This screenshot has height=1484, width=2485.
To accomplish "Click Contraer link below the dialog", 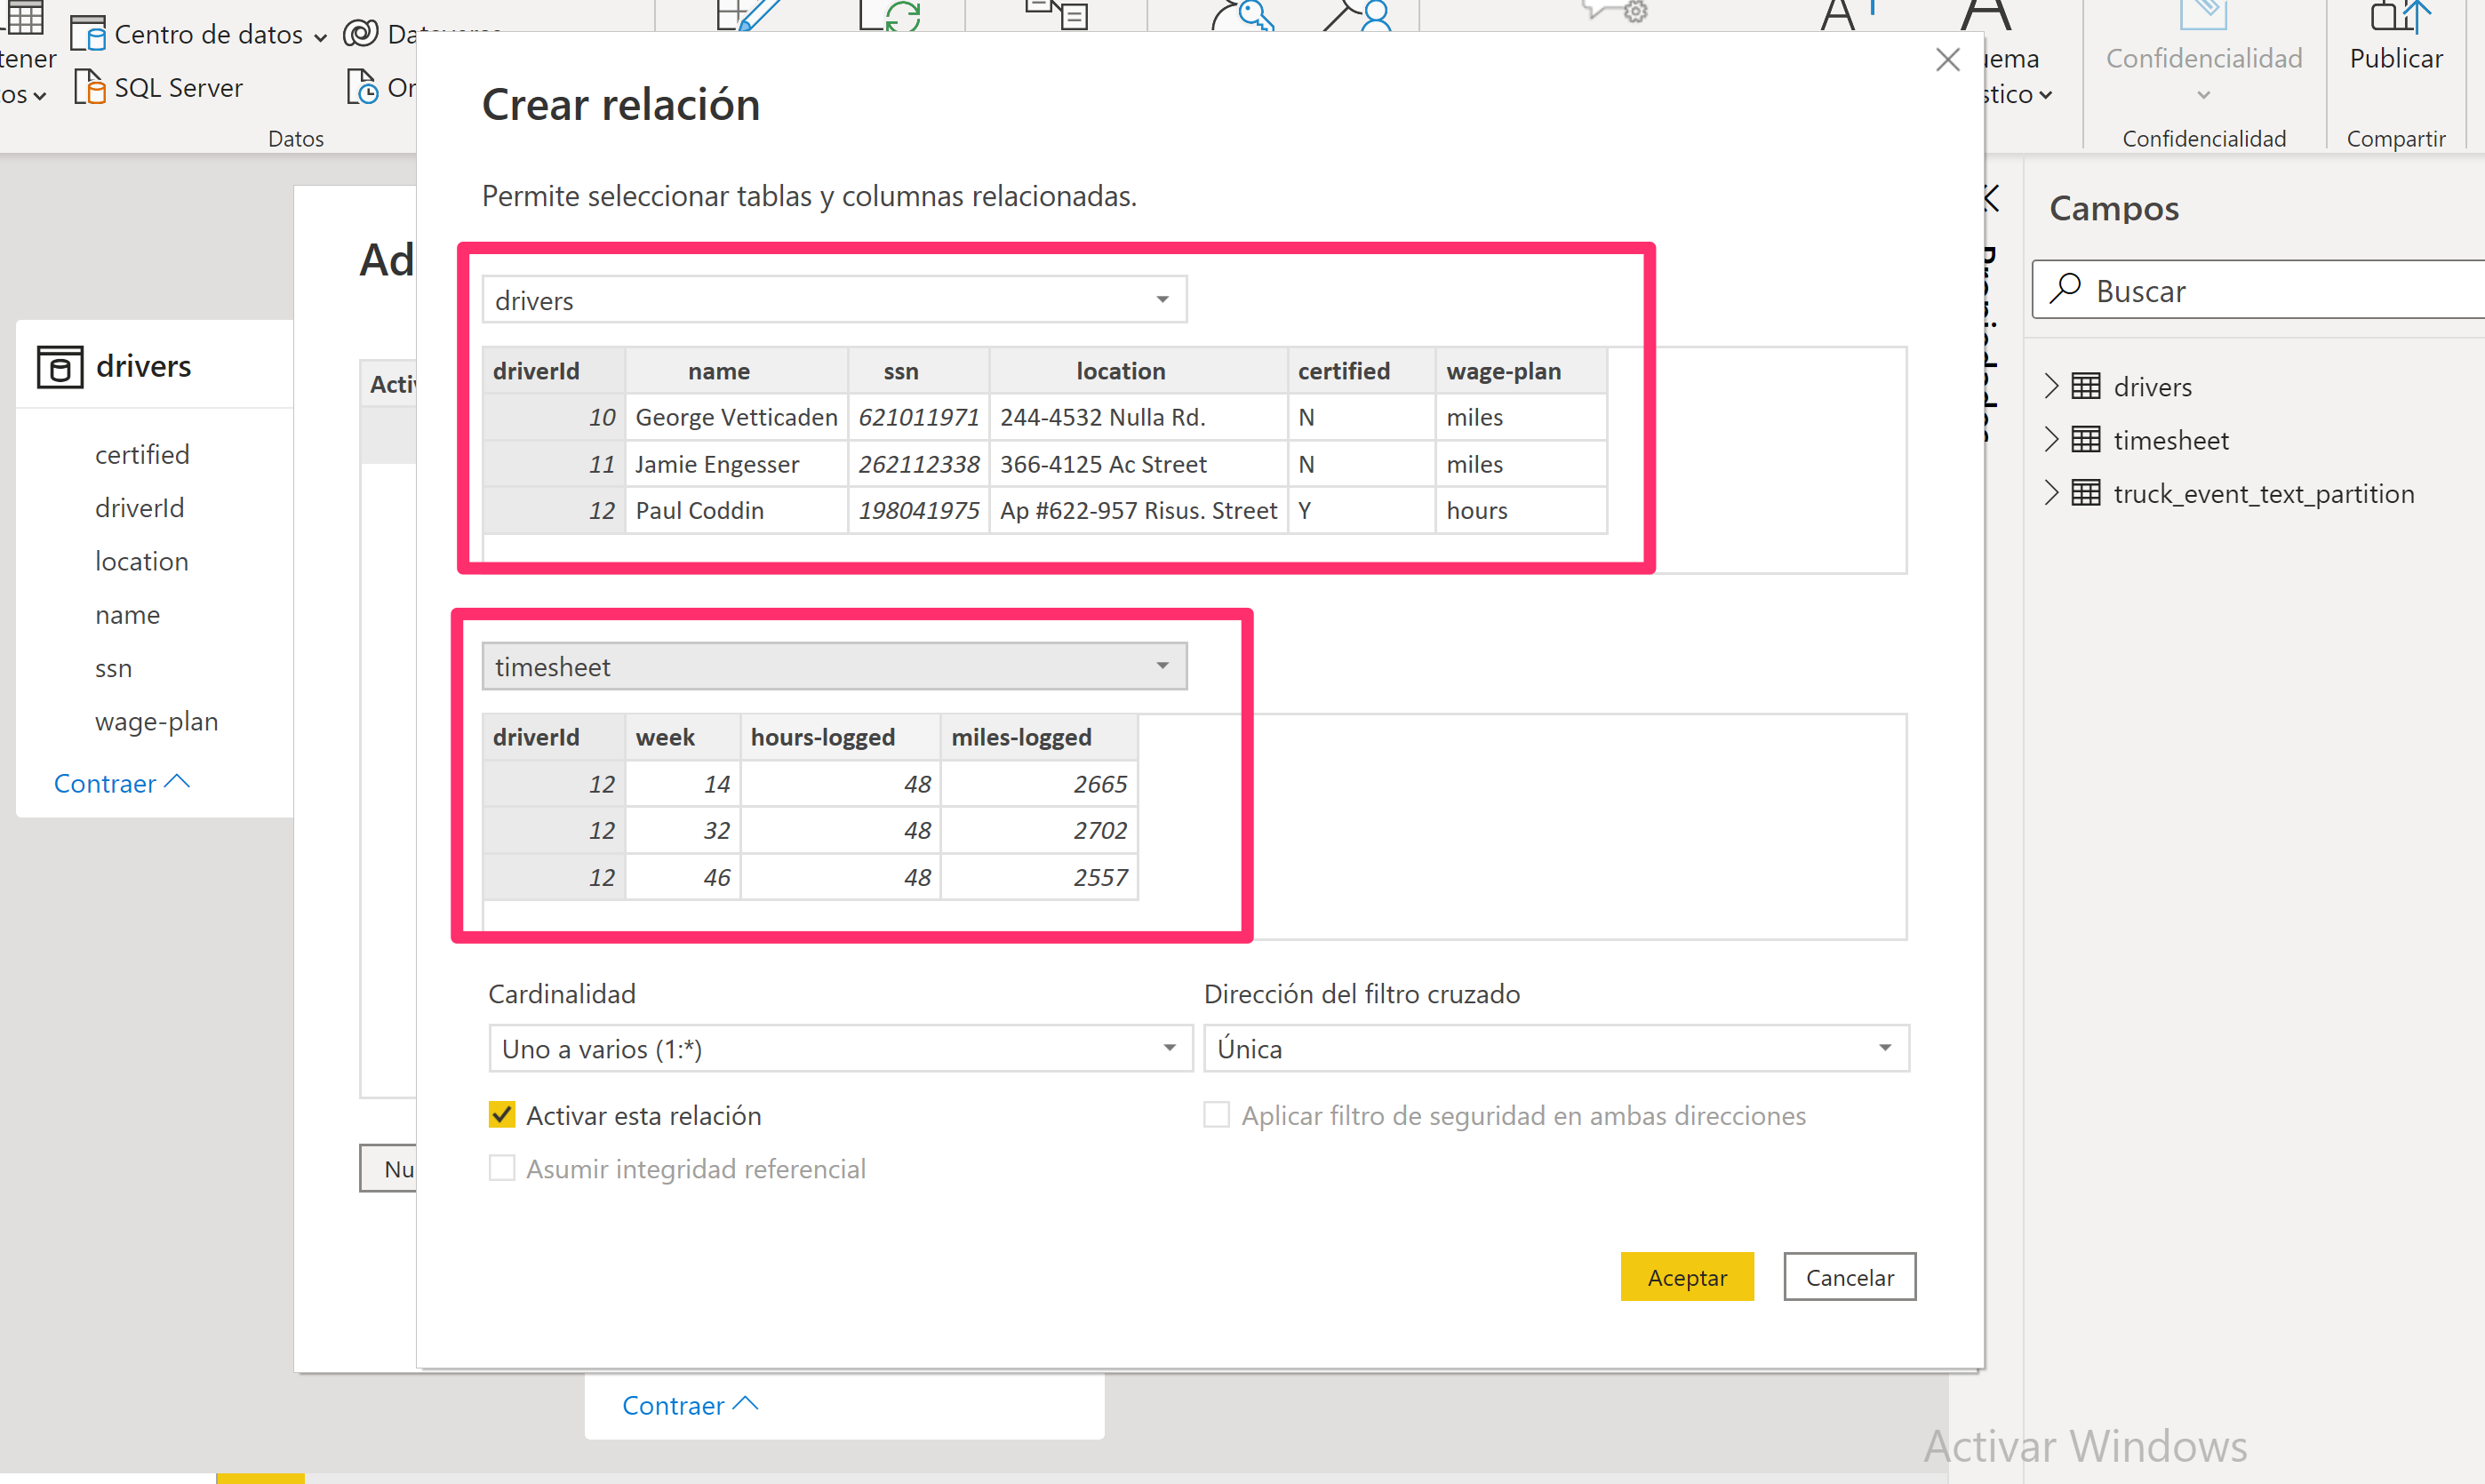I will (x=690, y=1405).
